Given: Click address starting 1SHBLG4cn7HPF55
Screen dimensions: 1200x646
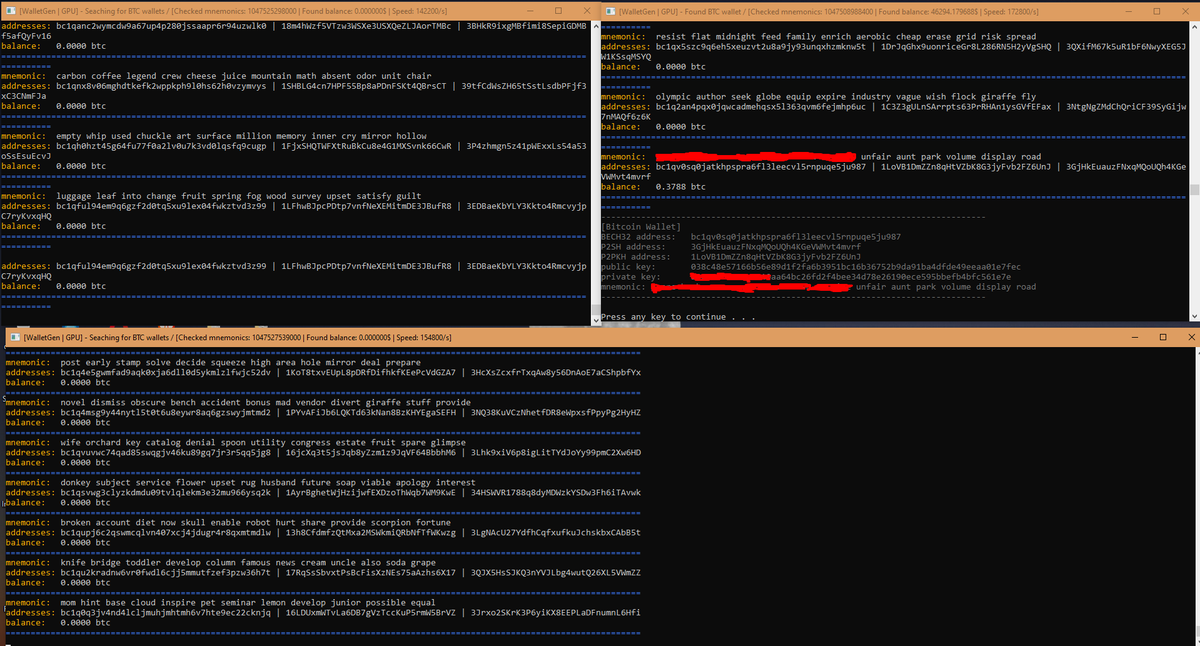Looking at the screenshot, I should point(366,86).
